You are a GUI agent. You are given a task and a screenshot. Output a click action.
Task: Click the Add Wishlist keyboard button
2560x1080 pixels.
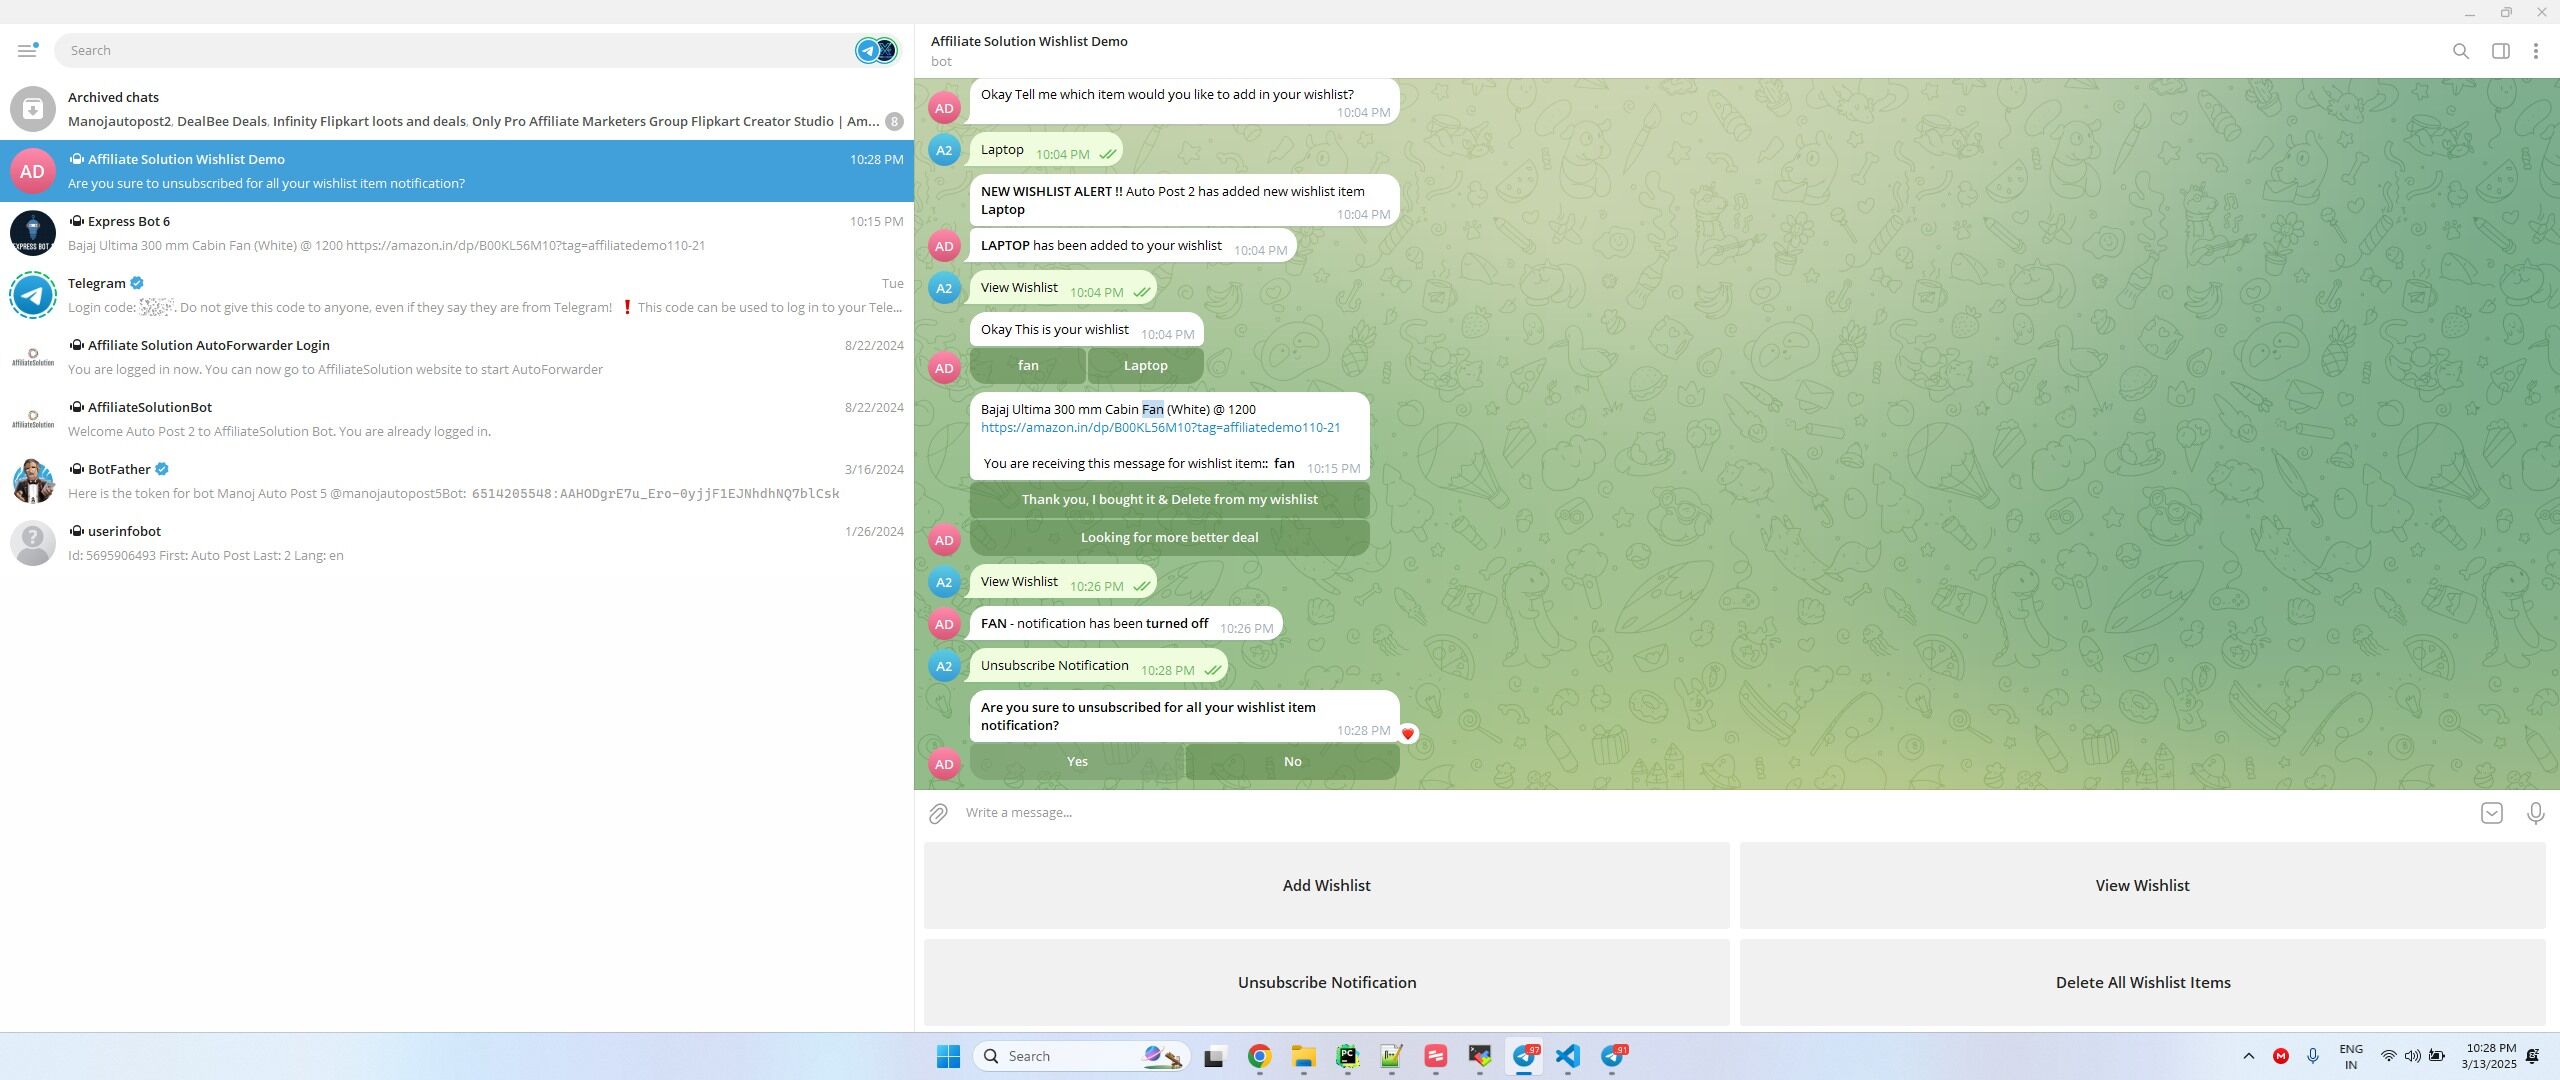tap(1326, 886)
